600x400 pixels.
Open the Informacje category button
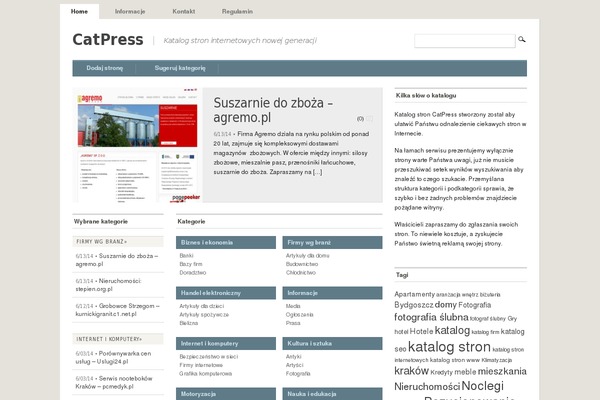332,293
